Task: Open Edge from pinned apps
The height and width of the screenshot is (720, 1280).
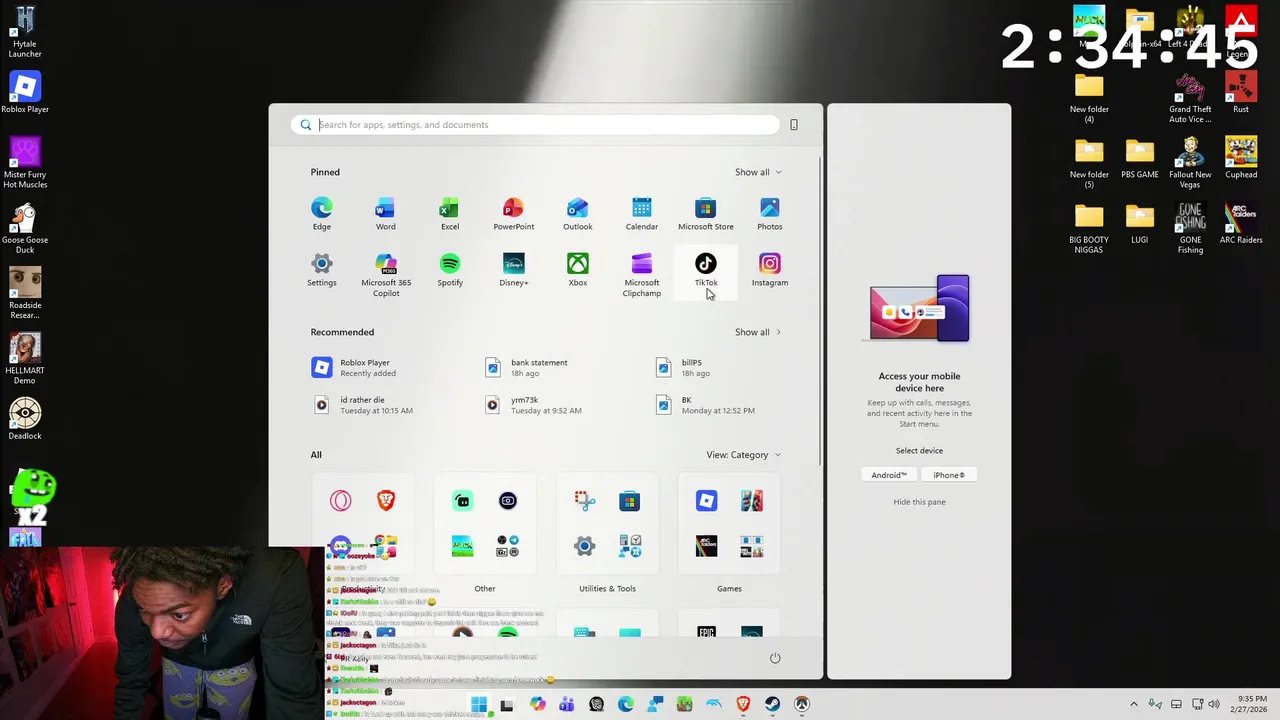Action: pos(321,214)
